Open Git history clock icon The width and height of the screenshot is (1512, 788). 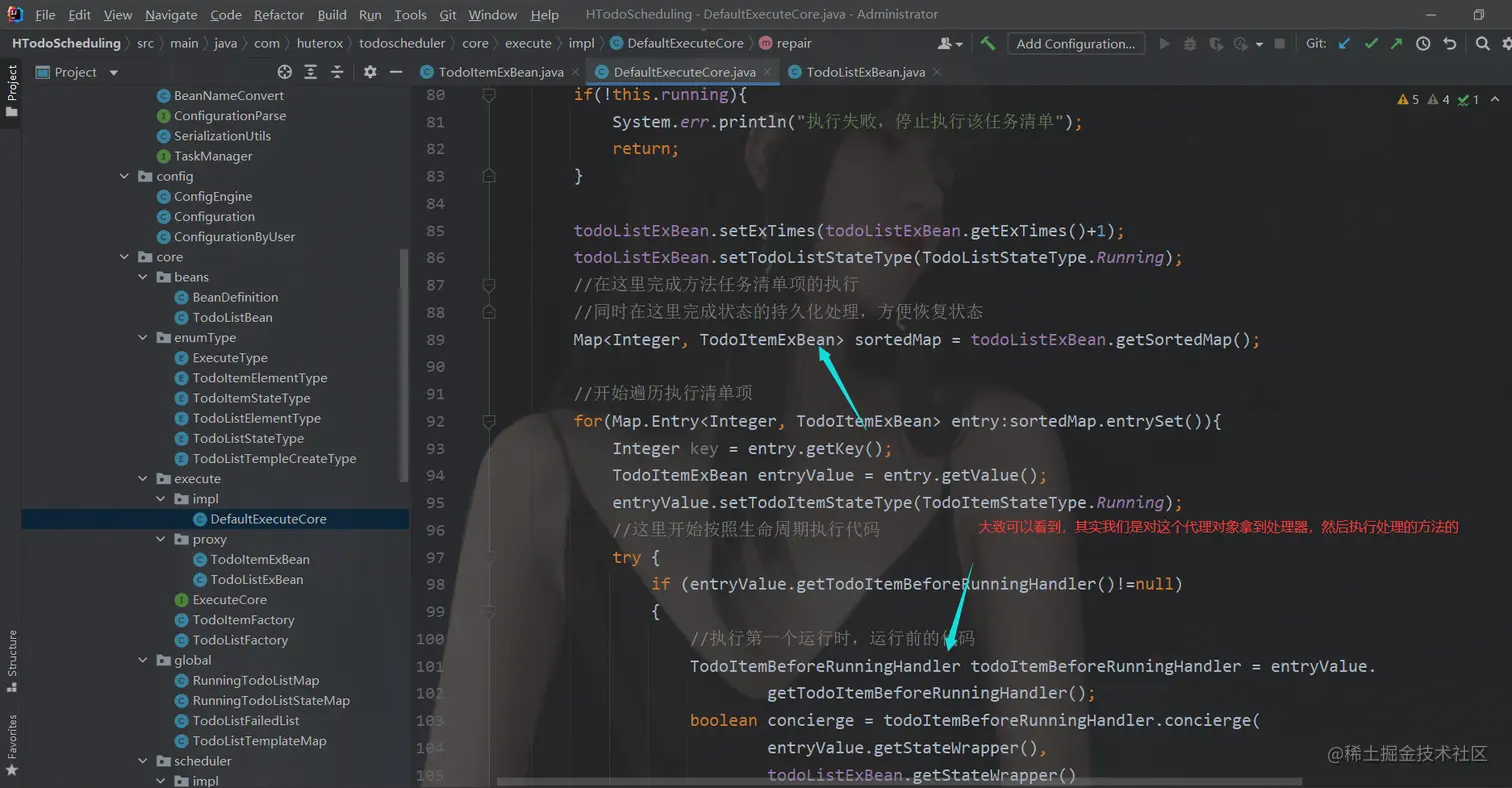[1422, 43]
